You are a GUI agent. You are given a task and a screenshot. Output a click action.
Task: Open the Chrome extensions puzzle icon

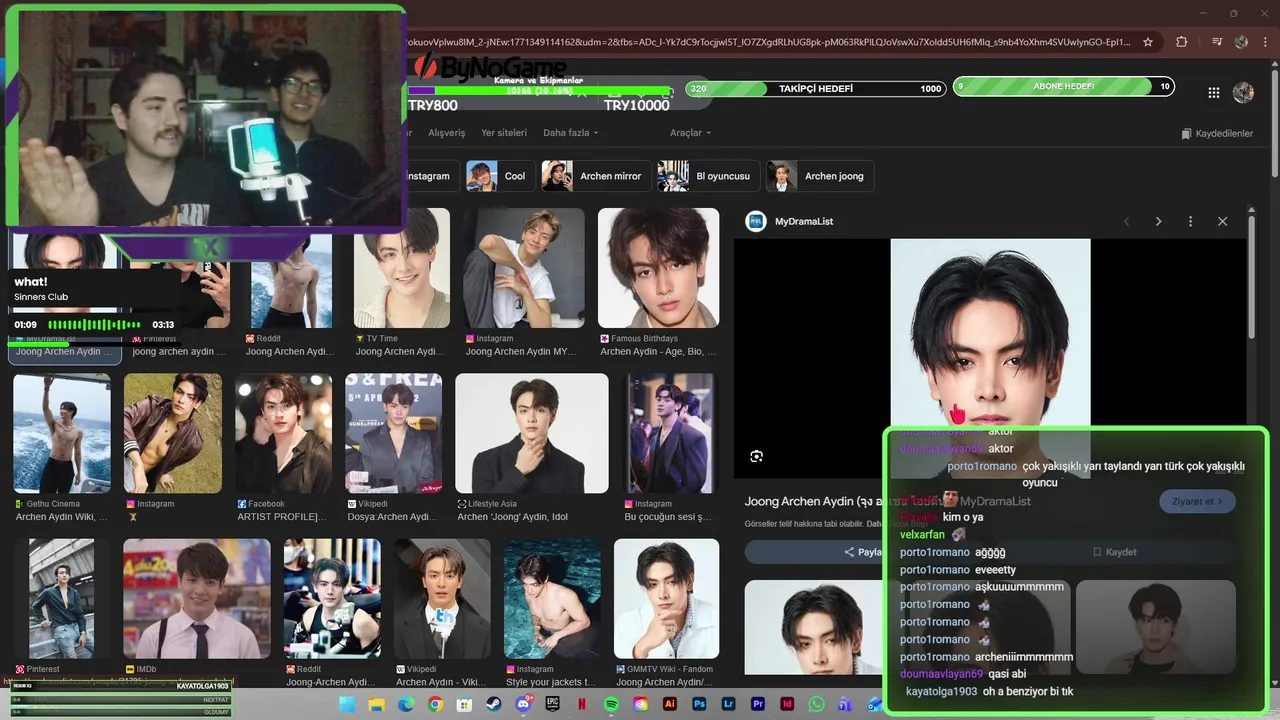click(x=1182, y=42)
